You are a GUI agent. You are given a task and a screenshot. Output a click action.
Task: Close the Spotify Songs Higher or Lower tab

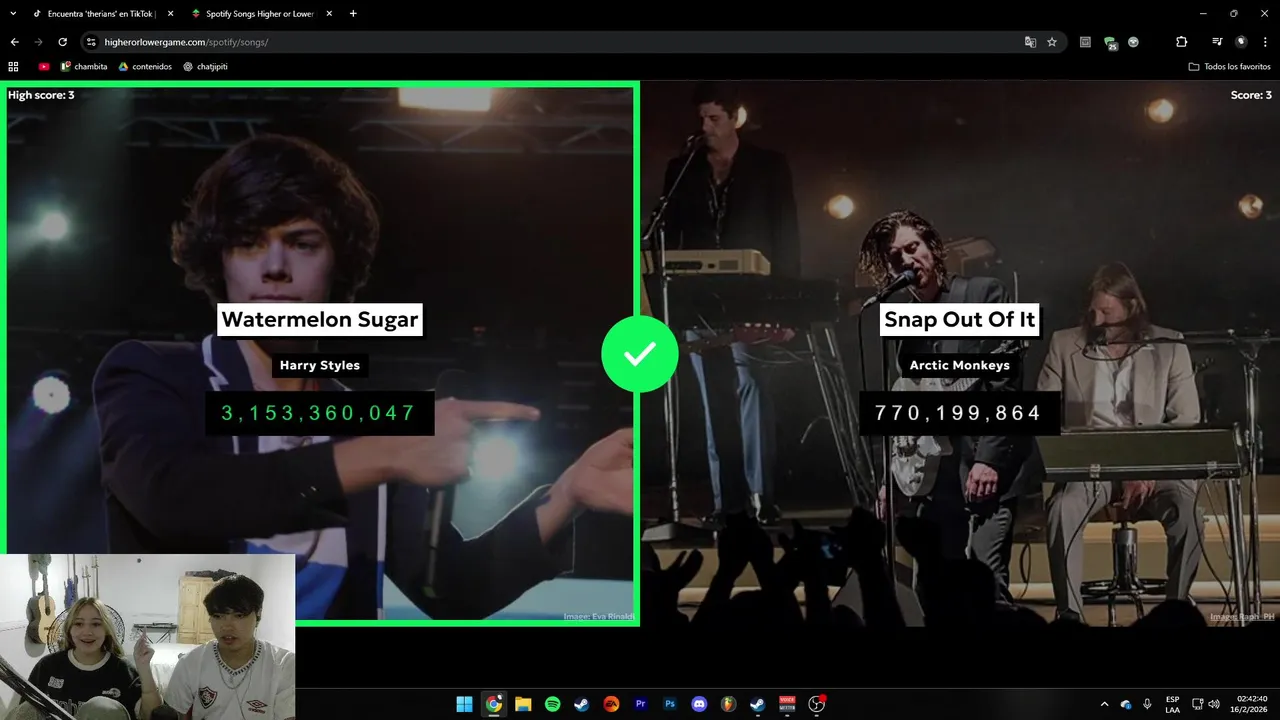329,14
